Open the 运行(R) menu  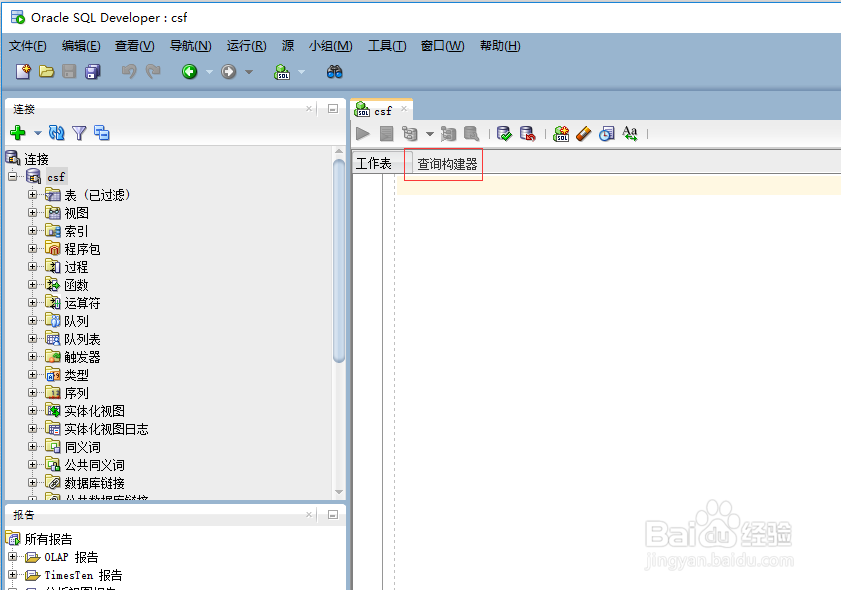246,46
